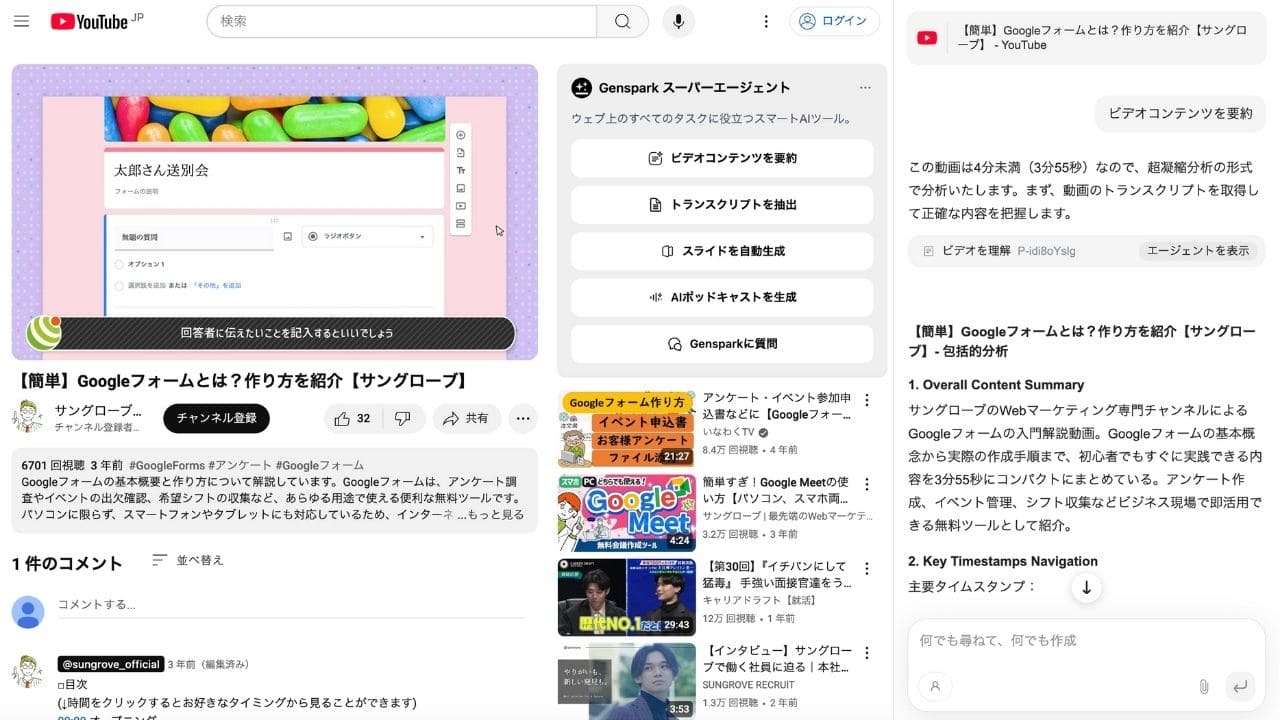Click person icon in chat input box
1280x720 pixels.
pyautogui.click(x=935, y=686)
